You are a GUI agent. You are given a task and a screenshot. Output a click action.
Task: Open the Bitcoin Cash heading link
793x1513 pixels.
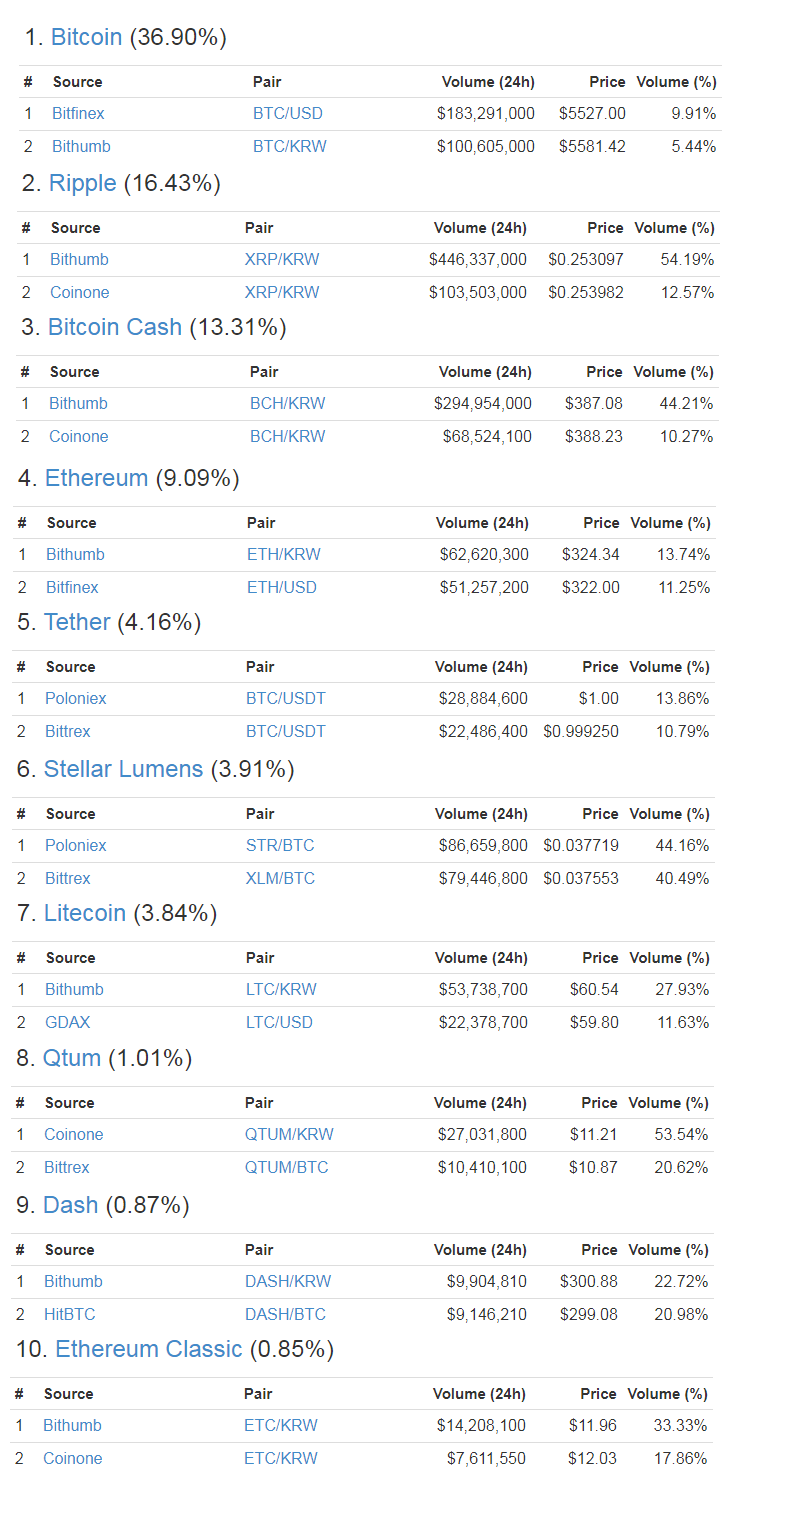[115, 328]
